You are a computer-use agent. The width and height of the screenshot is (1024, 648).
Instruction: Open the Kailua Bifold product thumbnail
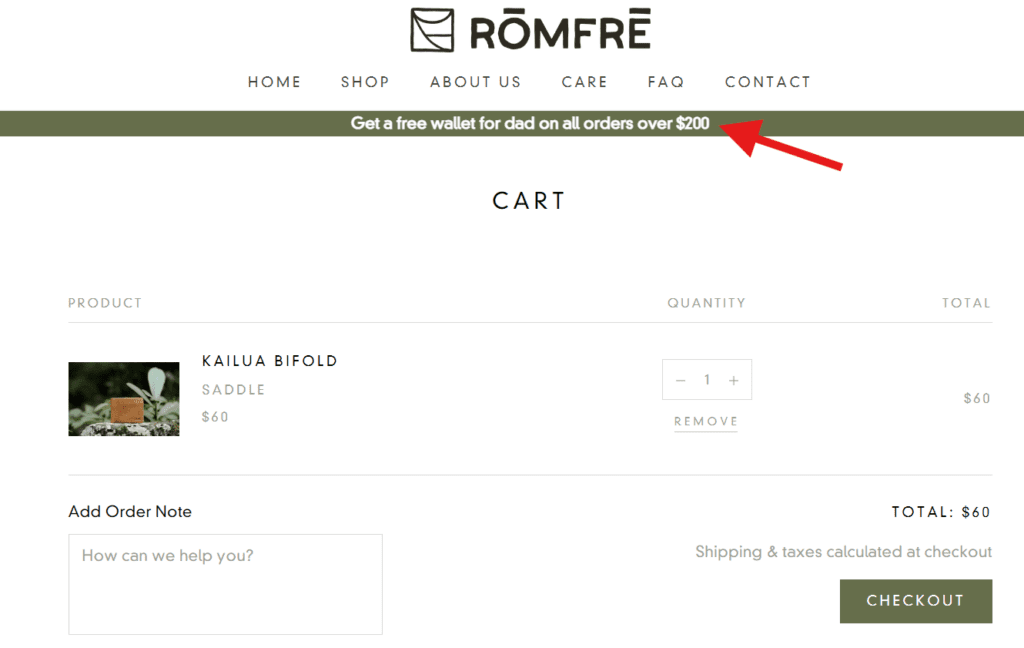[124, 399]
